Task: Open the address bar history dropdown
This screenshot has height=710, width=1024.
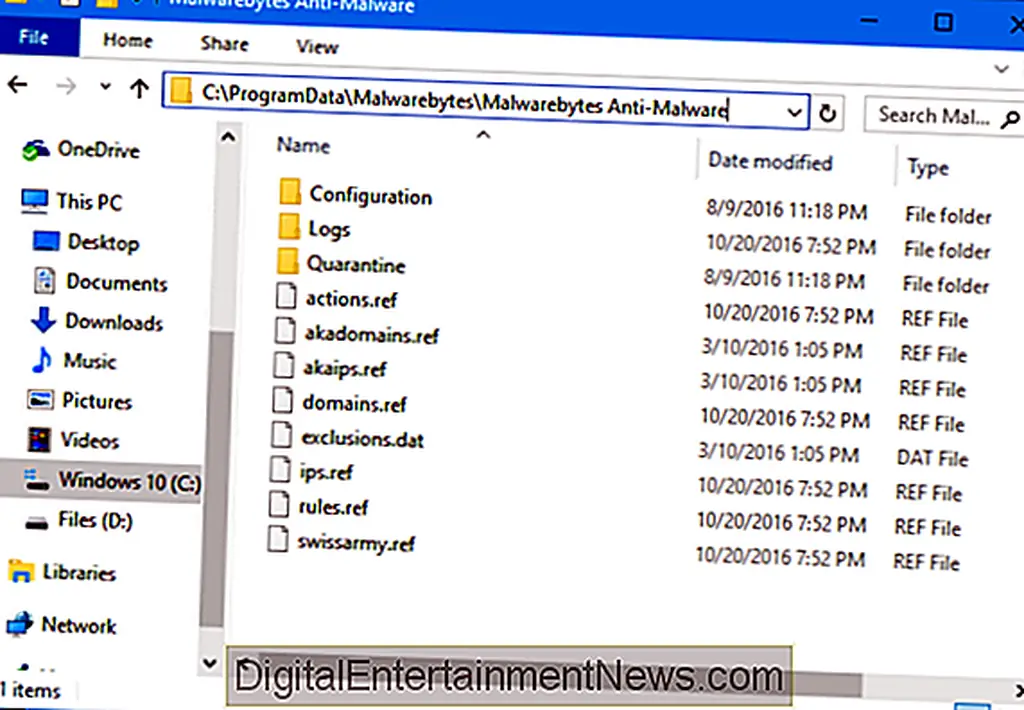Action: [794, 113]
